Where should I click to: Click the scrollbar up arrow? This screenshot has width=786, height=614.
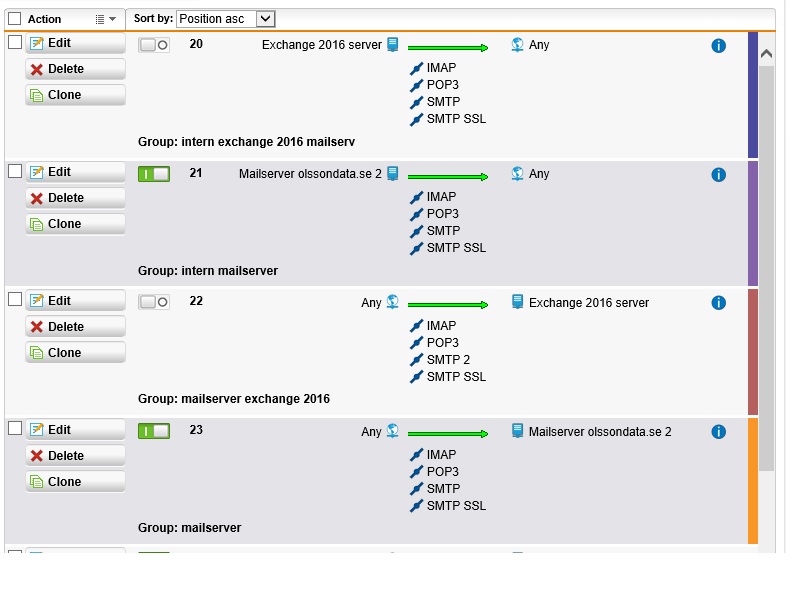coord(766,53)
